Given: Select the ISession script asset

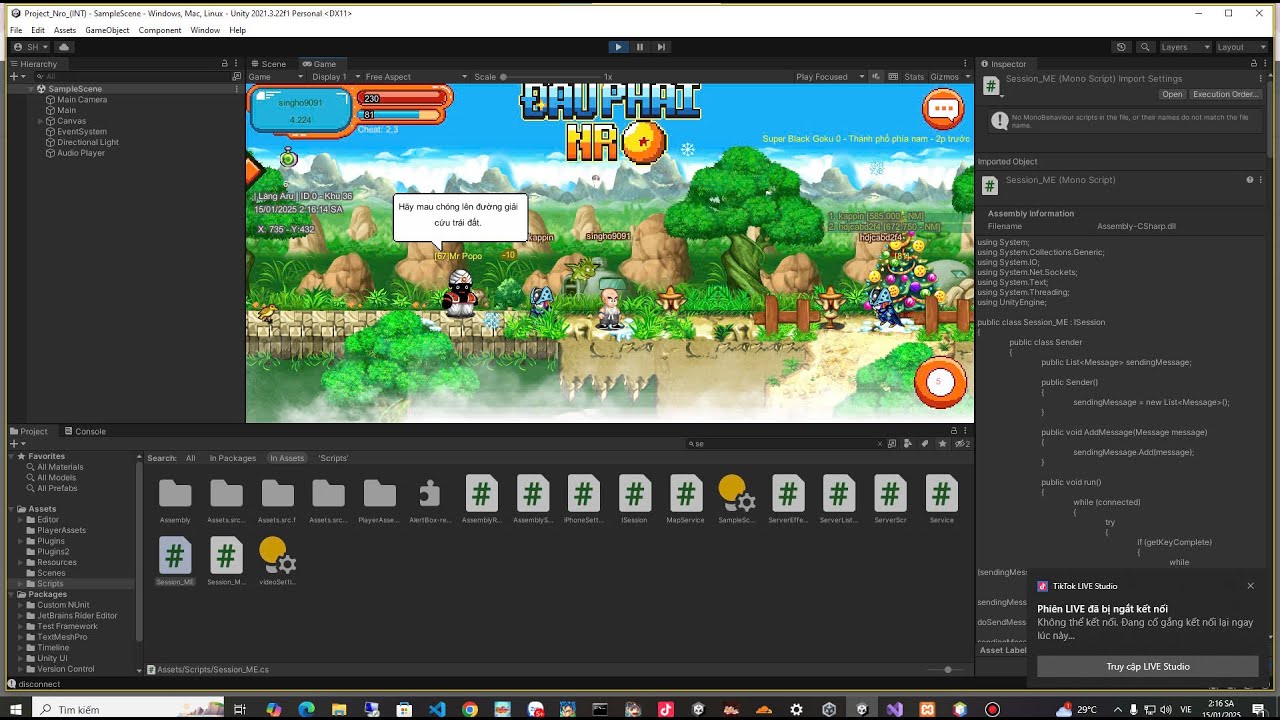Looking at the screenshot, I should click(634, 499).
